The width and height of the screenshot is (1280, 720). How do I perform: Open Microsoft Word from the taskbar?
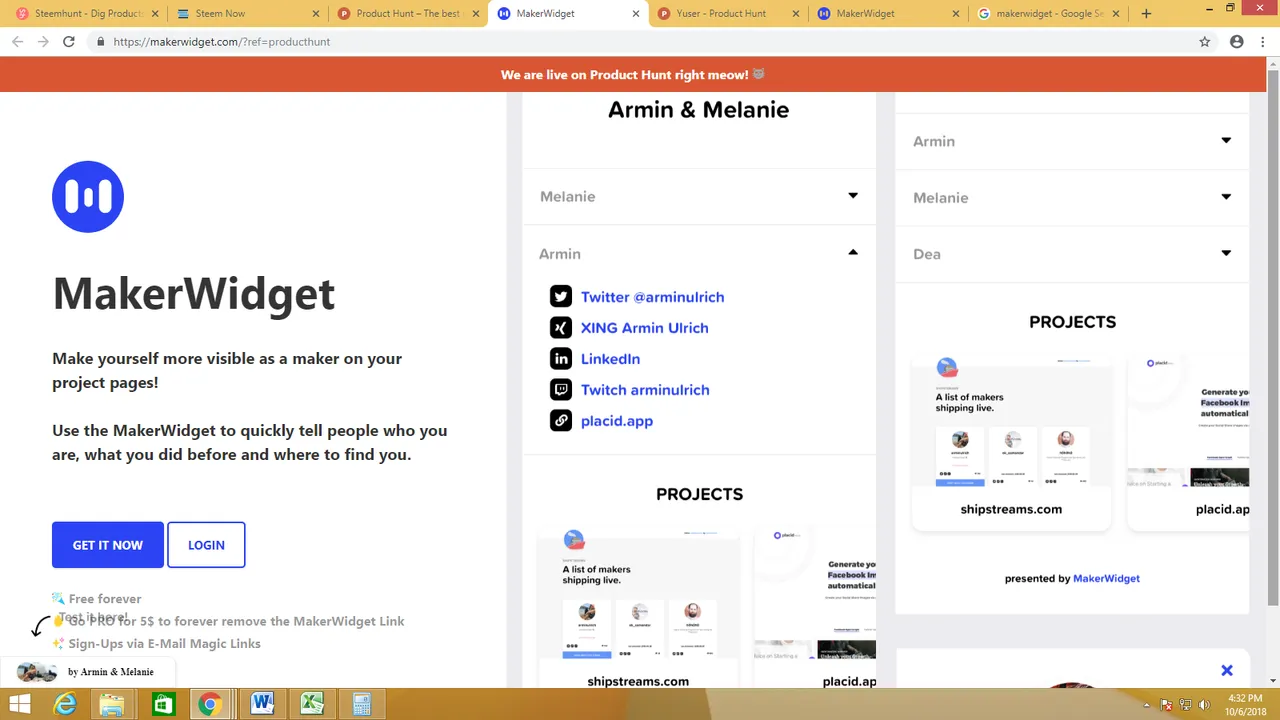262,705
